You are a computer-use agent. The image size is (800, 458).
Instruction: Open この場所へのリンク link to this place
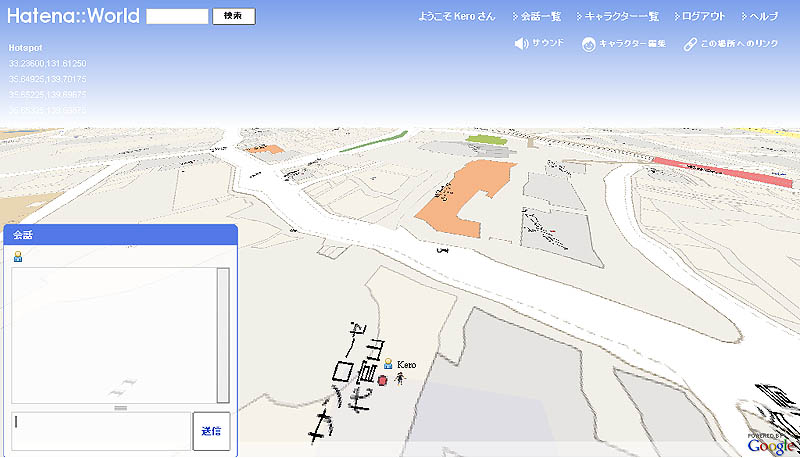[739, 44]
